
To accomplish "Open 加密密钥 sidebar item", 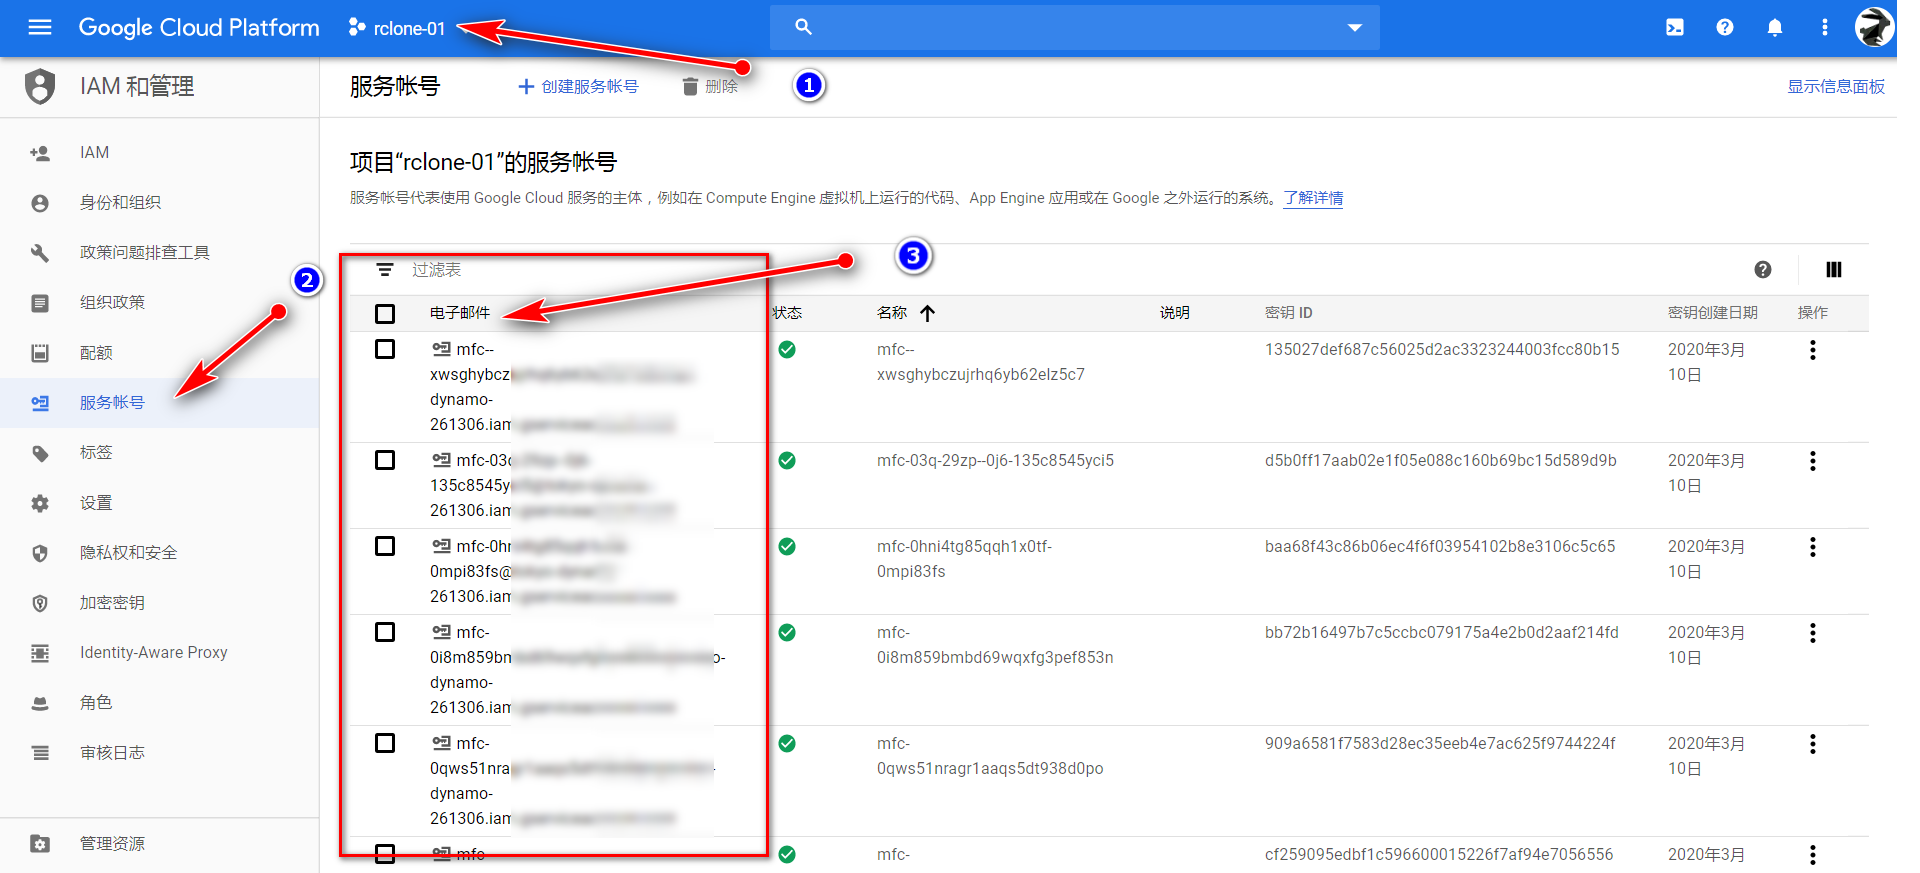I will [x=160, y=602].
